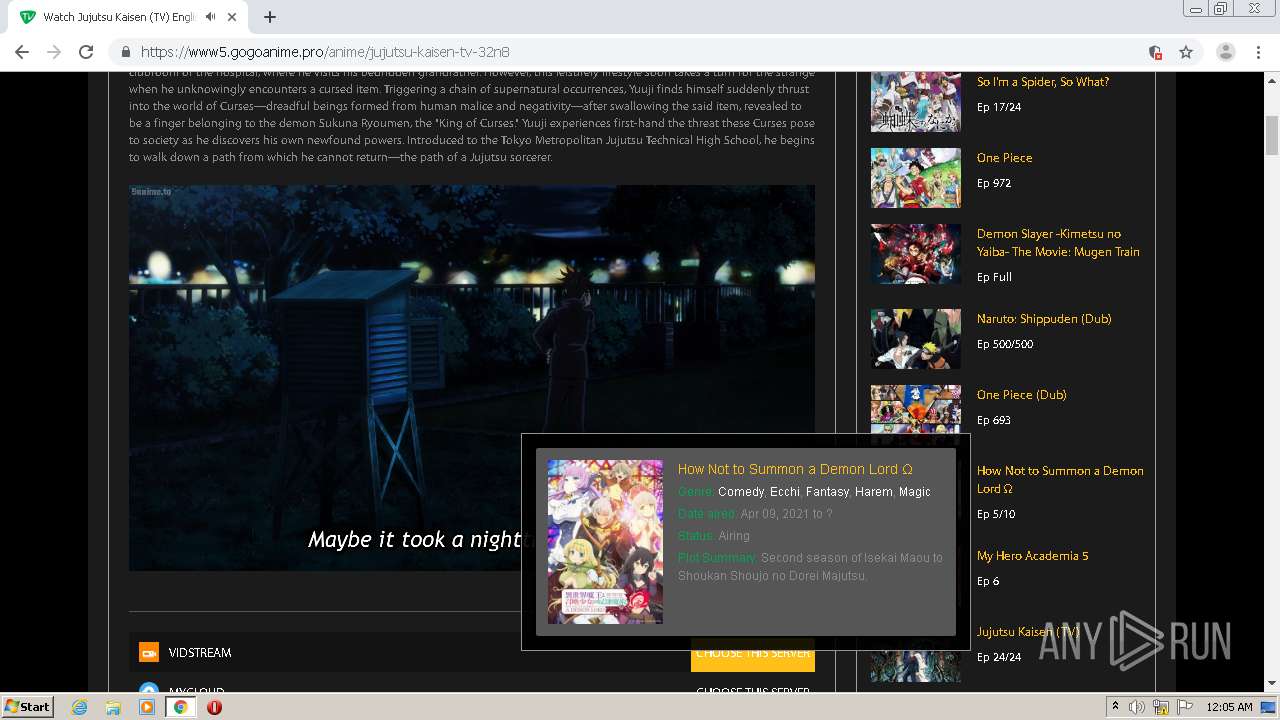Launch Internet Explorer from the taskbar
Image resolution: width=1280 pixels, height=720 pixels.
tap(80, 707)
